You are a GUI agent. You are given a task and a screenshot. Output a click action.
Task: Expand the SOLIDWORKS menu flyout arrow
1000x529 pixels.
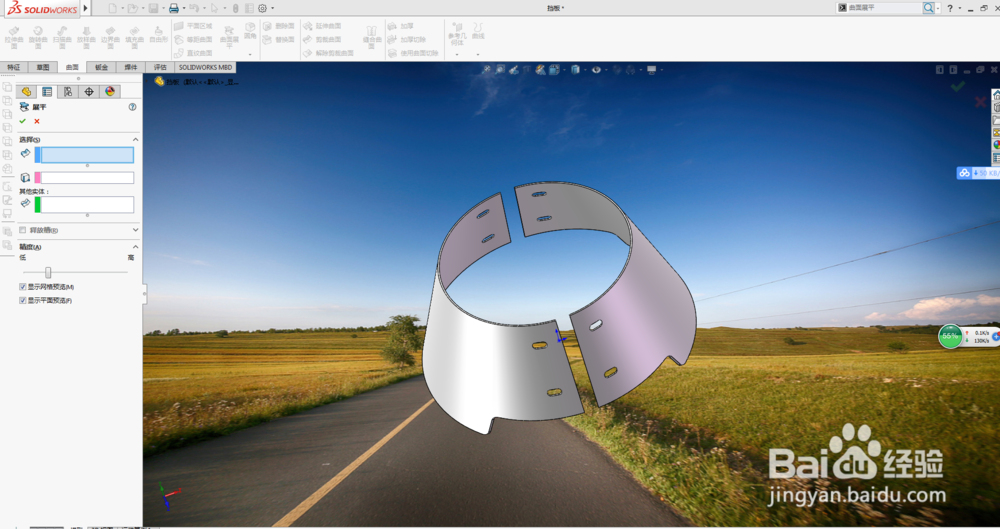[85, 8]
